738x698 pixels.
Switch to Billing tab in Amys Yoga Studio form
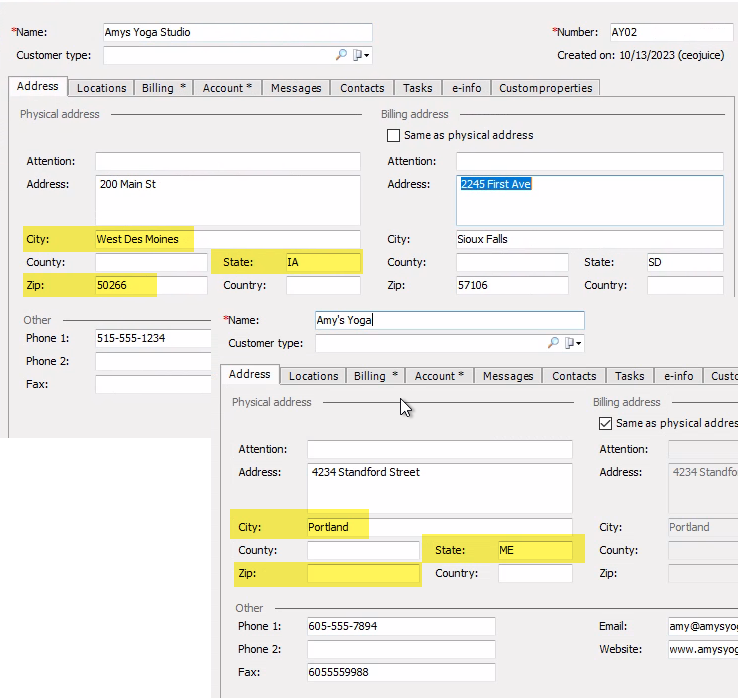coord(164,88)
